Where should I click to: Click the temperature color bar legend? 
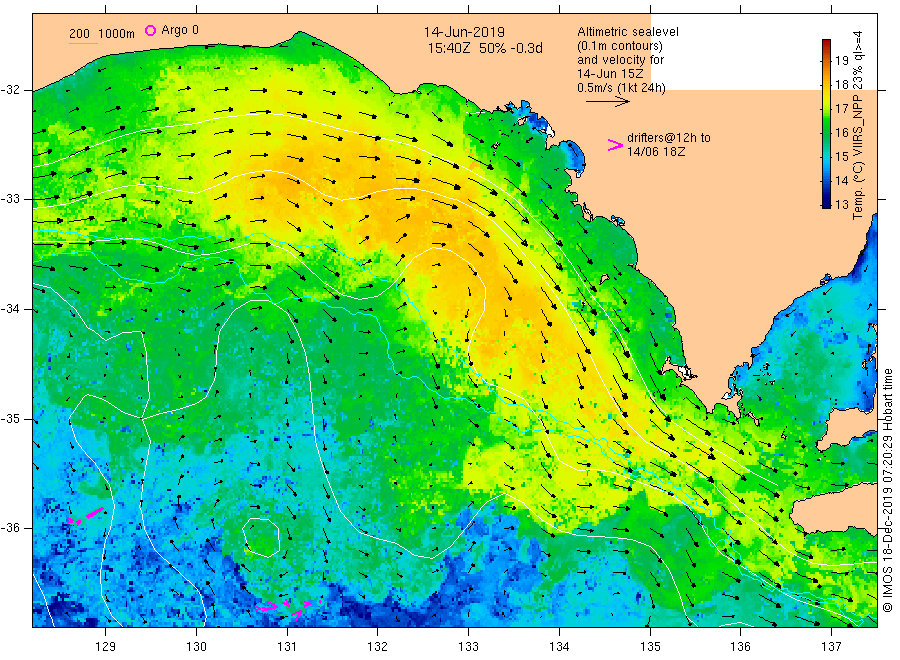point(827,123)
